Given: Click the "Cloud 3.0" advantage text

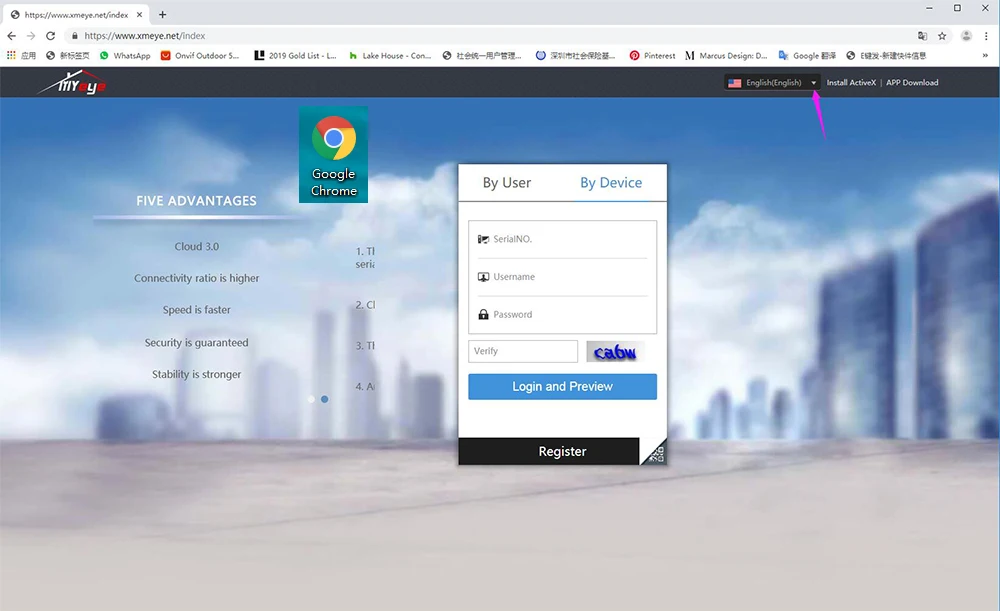Looking at the screenshot, I should 196,246.
